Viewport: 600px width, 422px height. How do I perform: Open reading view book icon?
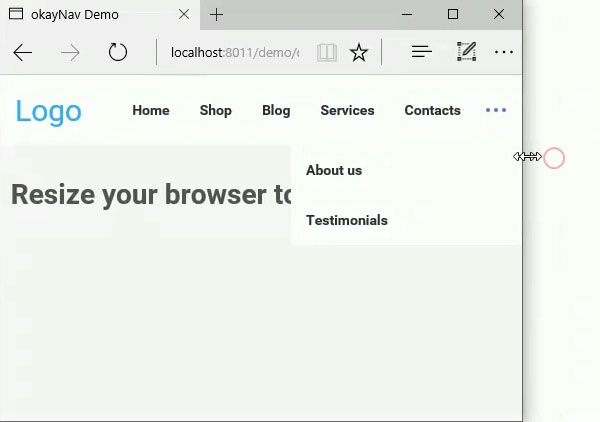point(327,52)
